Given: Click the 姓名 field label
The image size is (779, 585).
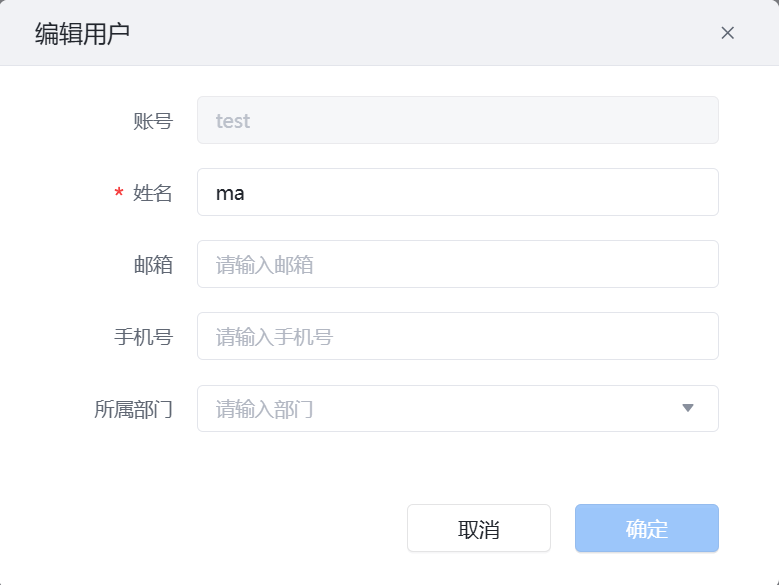Looking at the screenshot, I should click(x=153, y=193).
